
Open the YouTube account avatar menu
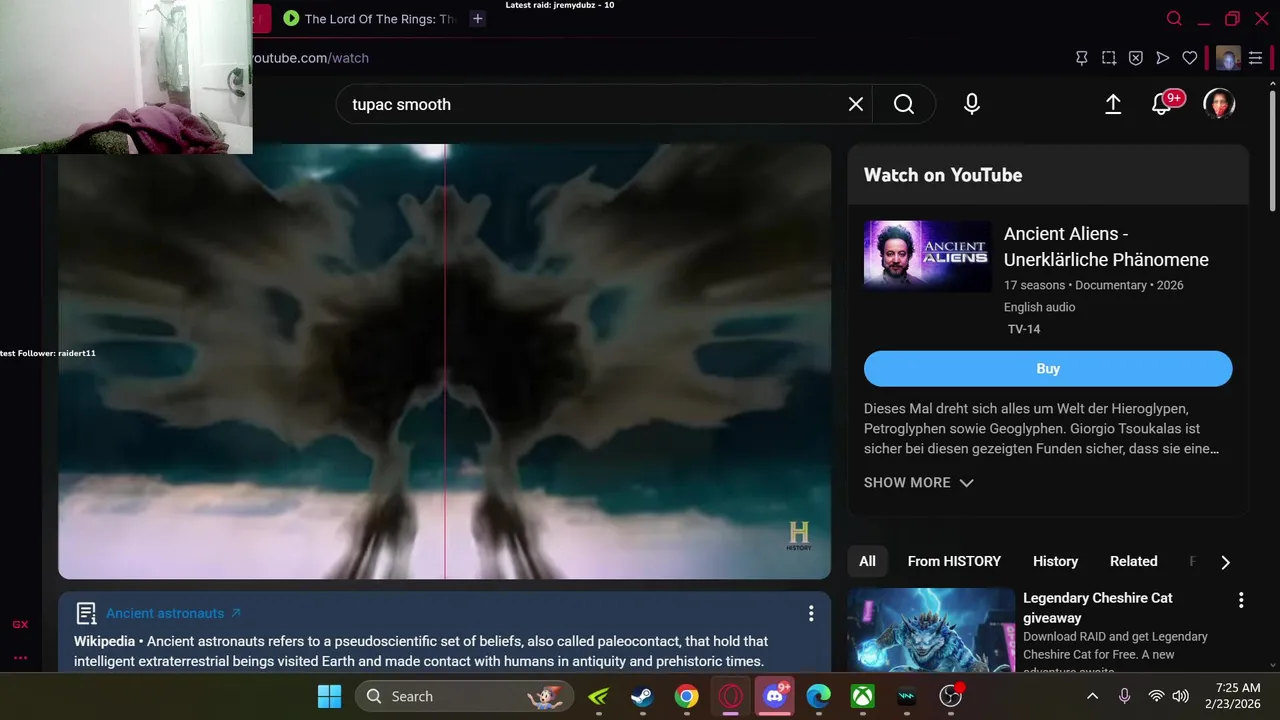(x=1219, y=104)
